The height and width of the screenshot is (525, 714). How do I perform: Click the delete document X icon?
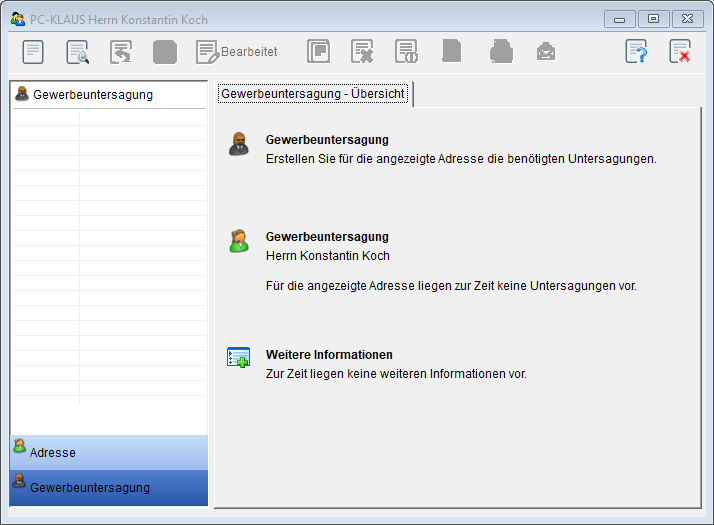click(362, 52)
